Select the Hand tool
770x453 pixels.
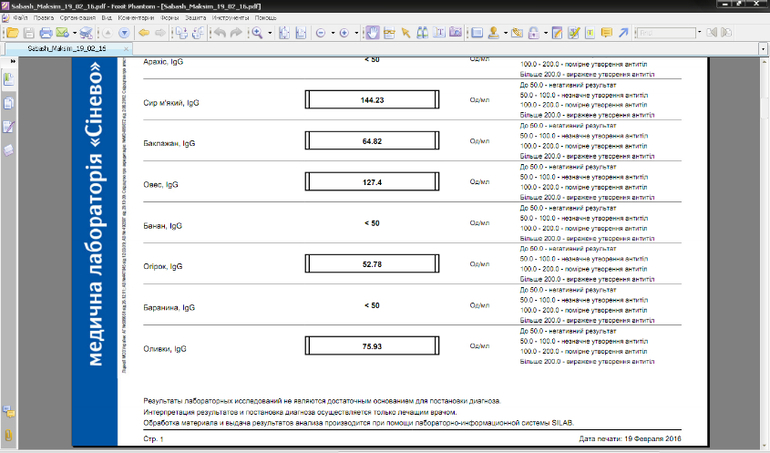point(371,33)
